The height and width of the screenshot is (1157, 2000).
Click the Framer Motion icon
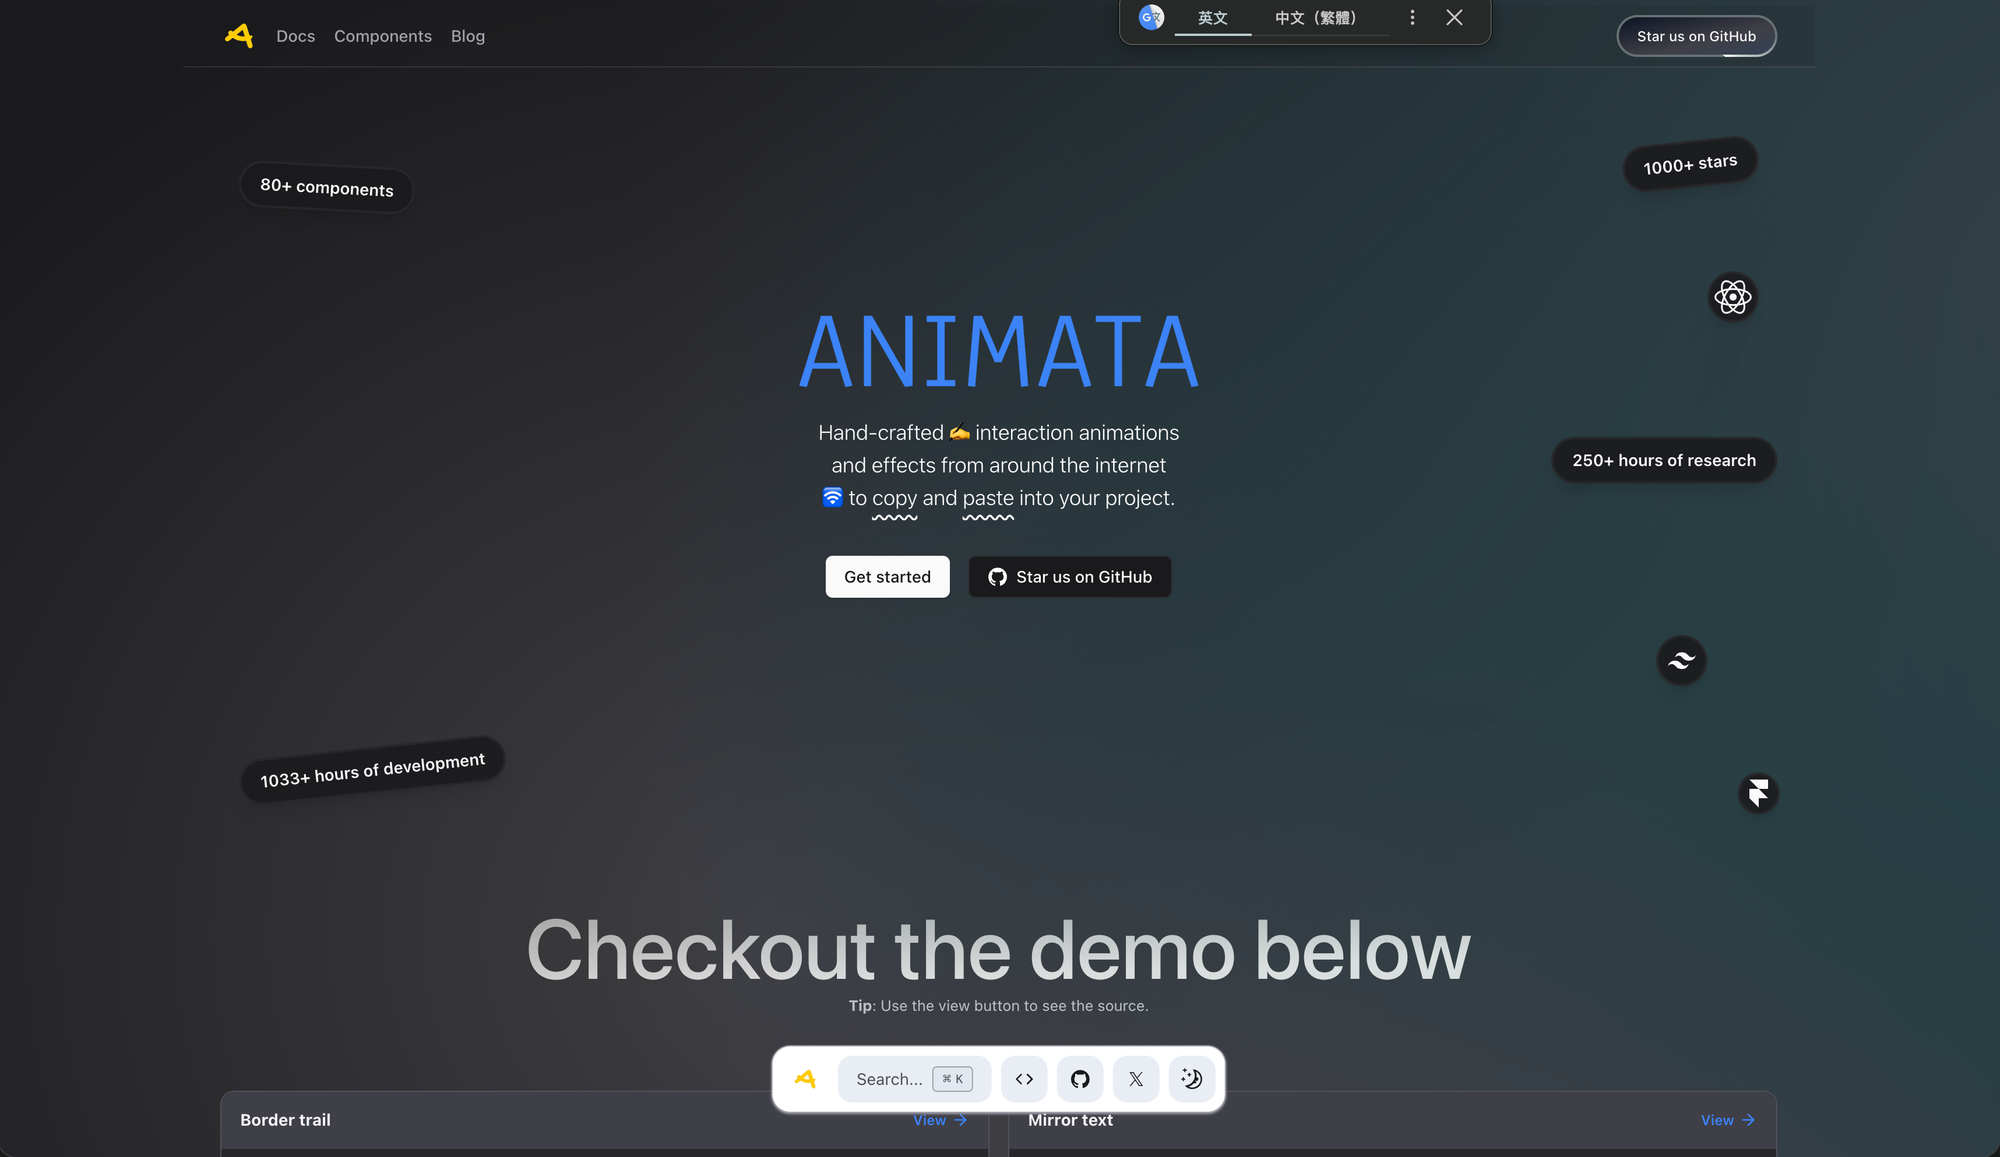click(1758, 793)
